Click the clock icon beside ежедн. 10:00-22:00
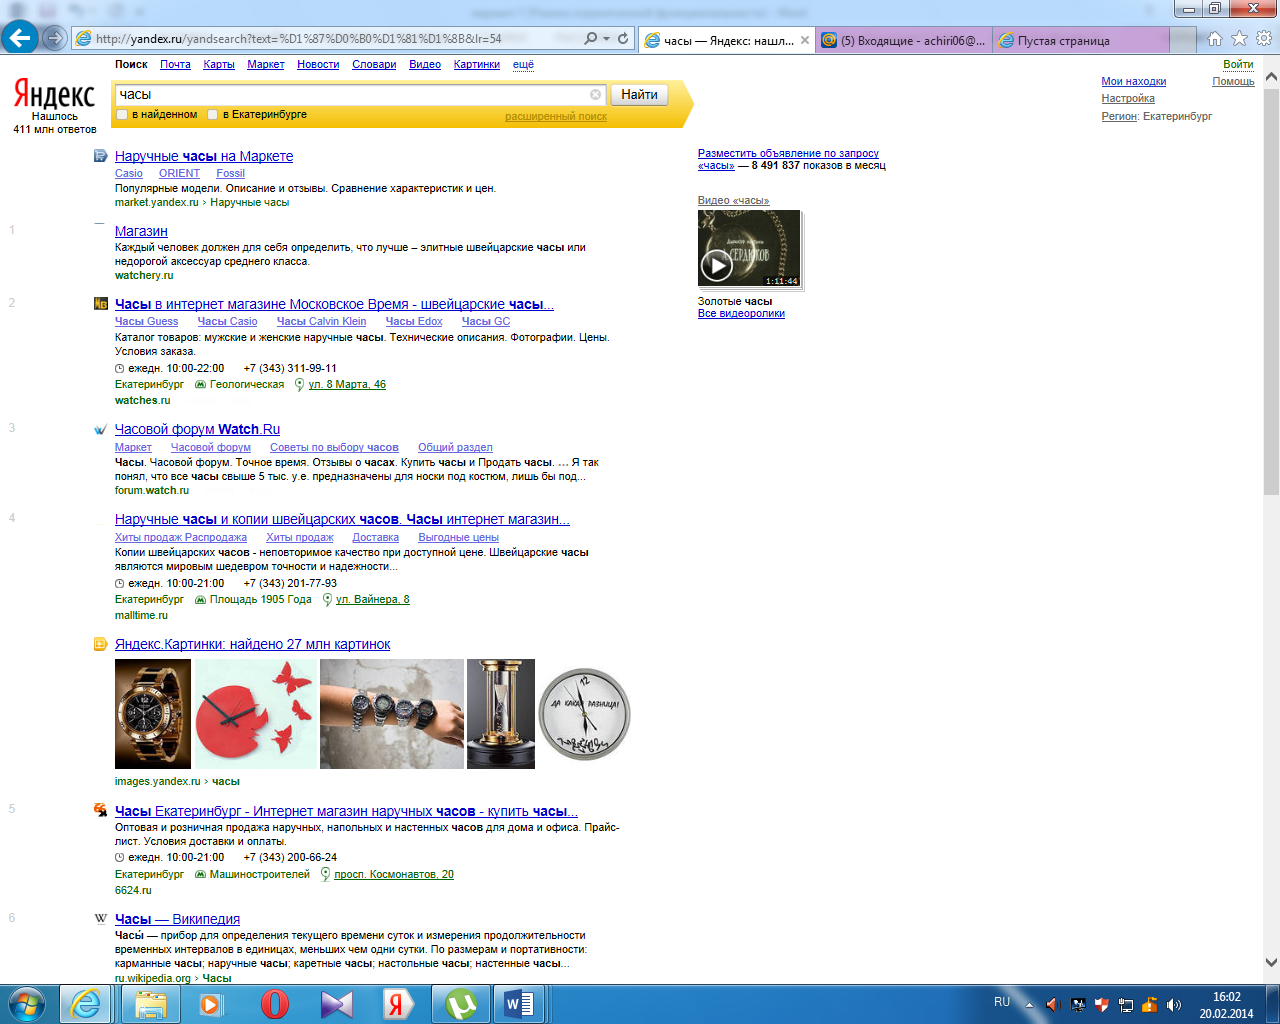This screenshot has width=1280, height=1024. (120, 368)
